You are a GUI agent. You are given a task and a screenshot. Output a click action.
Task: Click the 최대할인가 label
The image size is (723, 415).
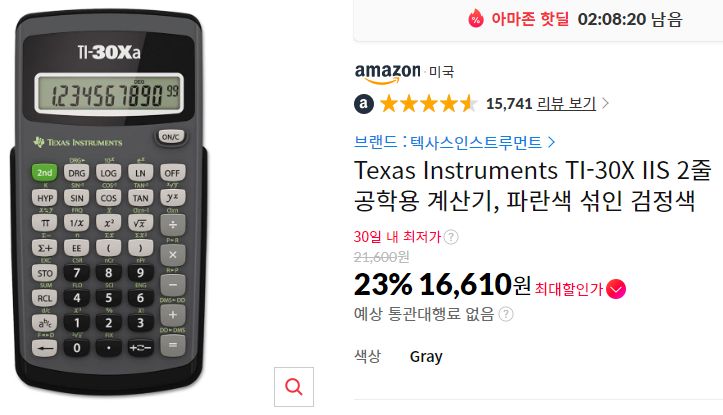click(x=569, y=289)
